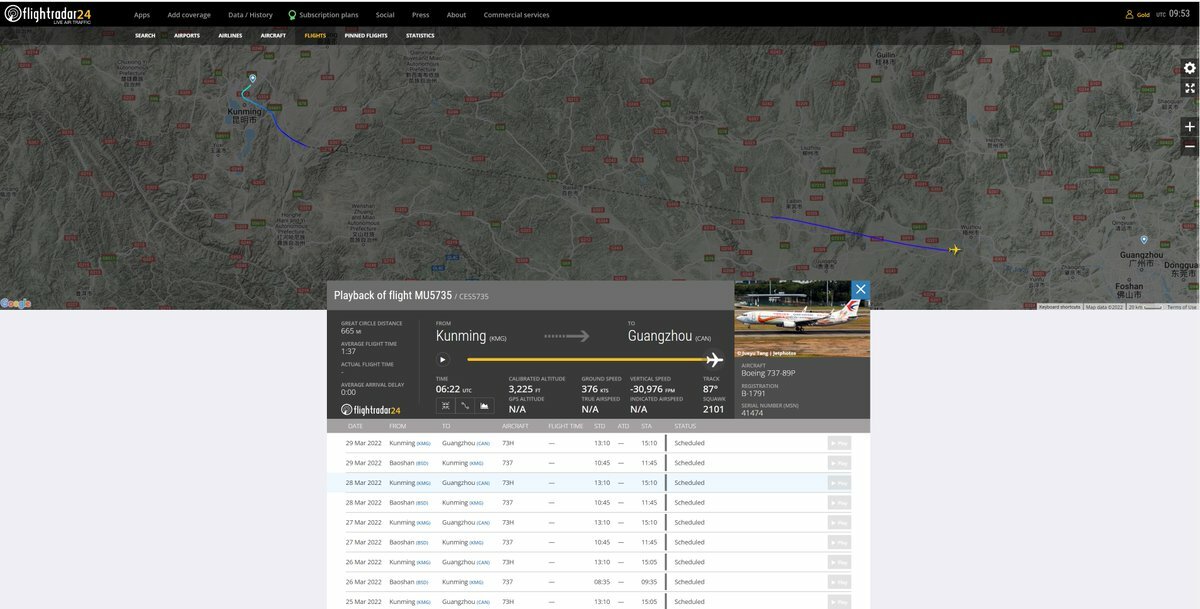Show the altitude/speed graph button
Viewport: 1200px width, 609px height.
(x=485, y=405)
